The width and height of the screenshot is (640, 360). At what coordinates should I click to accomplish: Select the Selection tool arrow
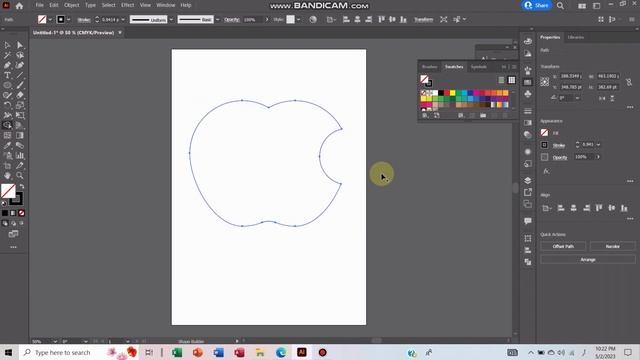pos(7,45)
